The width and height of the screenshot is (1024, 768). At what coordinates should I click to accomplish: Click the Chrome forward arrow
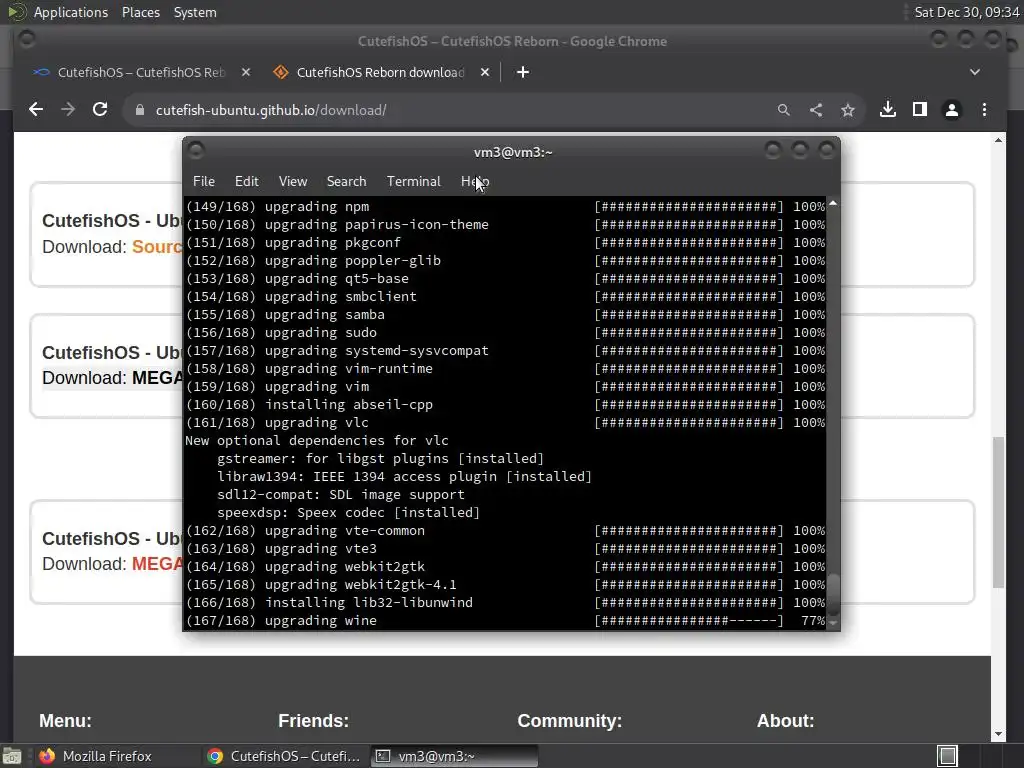pyautogui.click(x=68, y=110)
